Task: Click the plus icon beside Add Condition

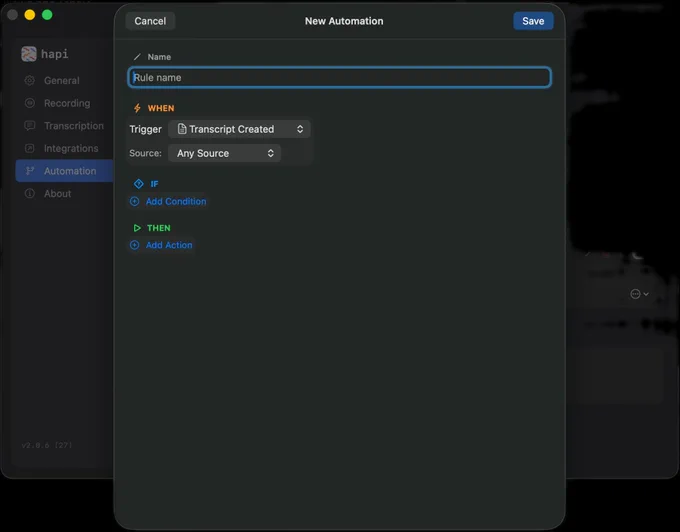Action: click(x=135, y=201)
